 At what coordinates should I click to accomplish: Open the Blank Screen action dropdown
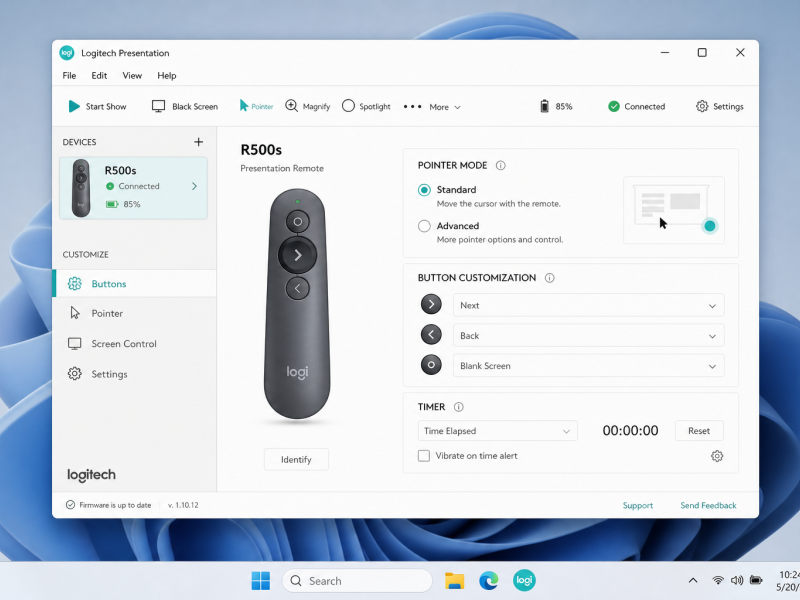coord(588,366)
